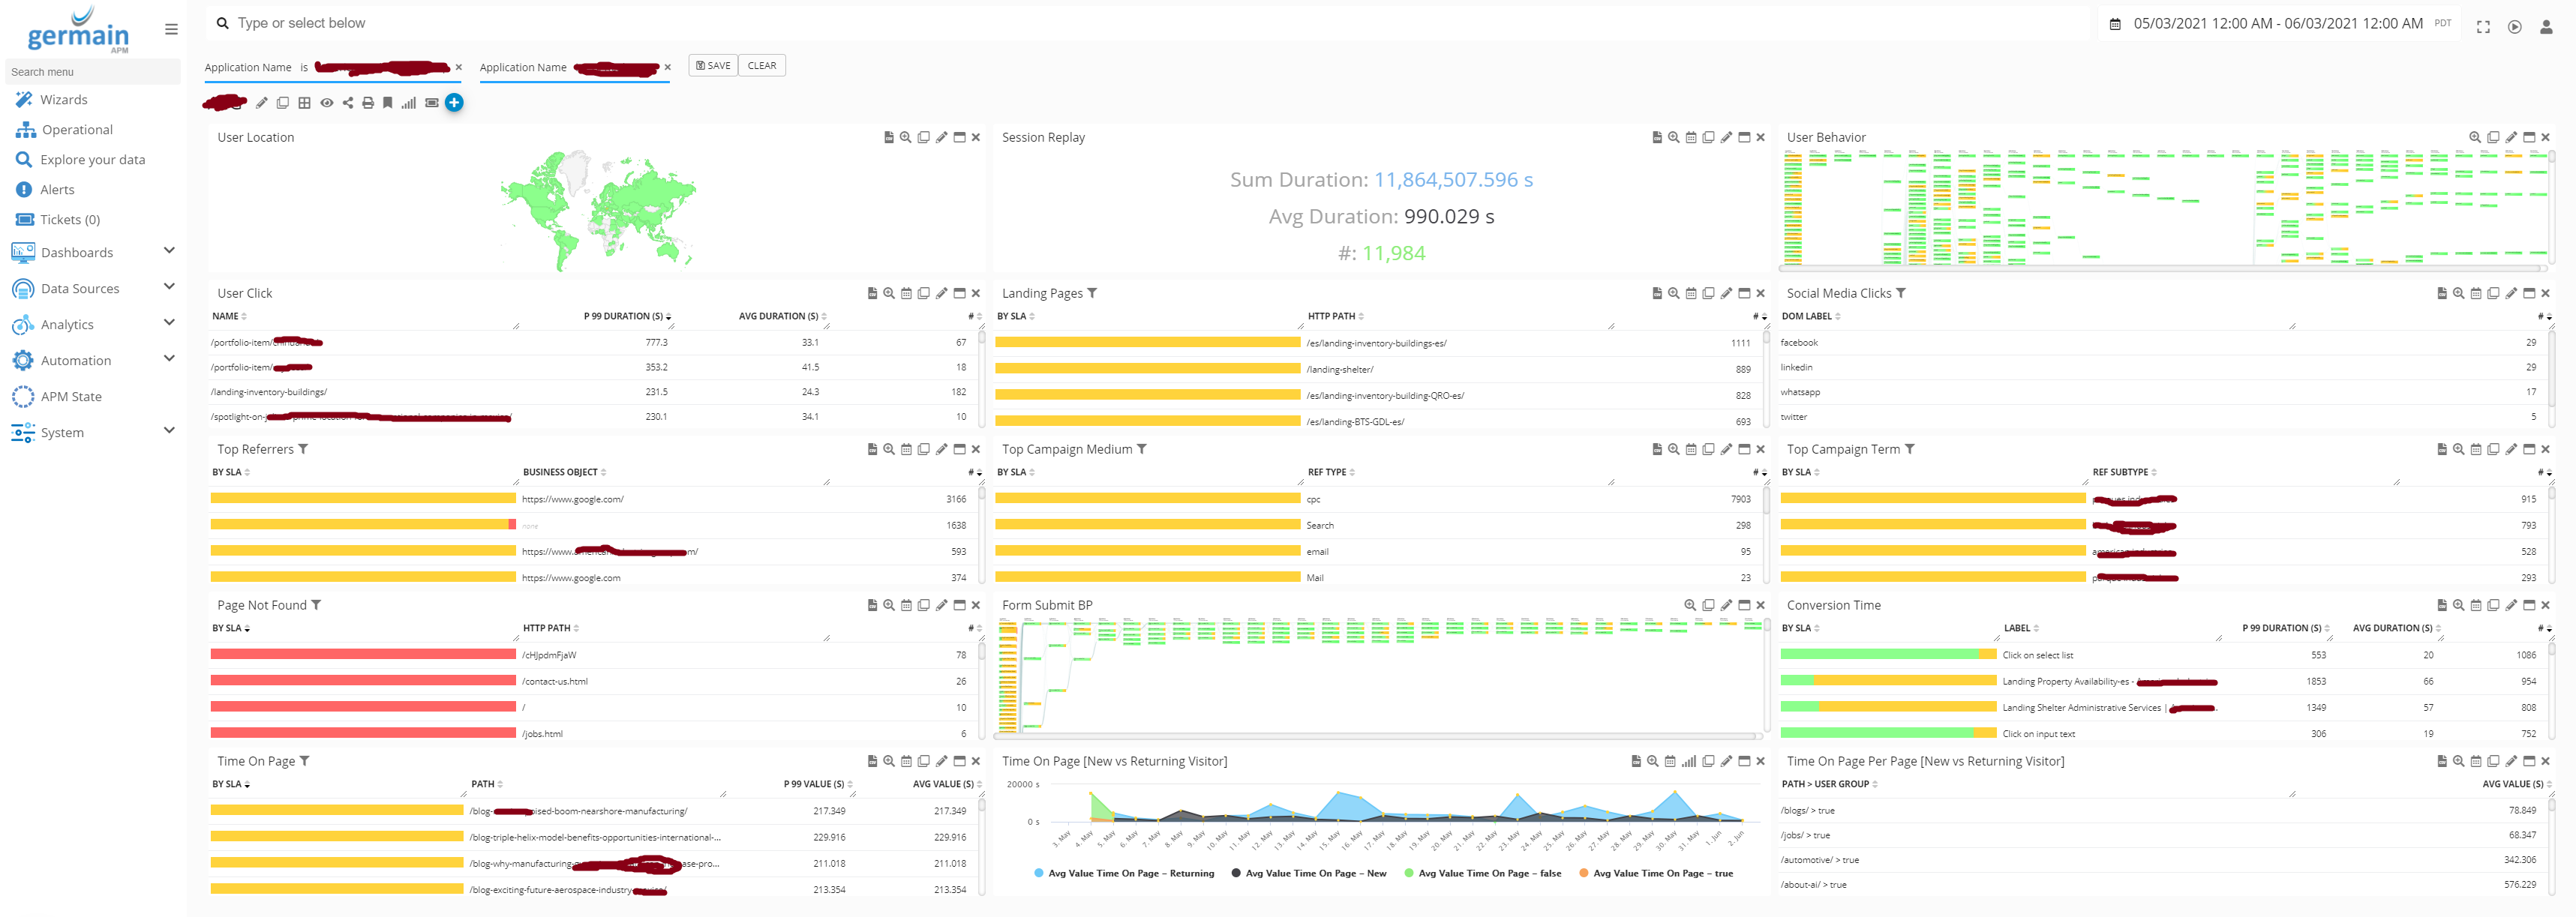Open calendar on Session Replay widget
The image size is (2576, 917).
point(1691,138)
